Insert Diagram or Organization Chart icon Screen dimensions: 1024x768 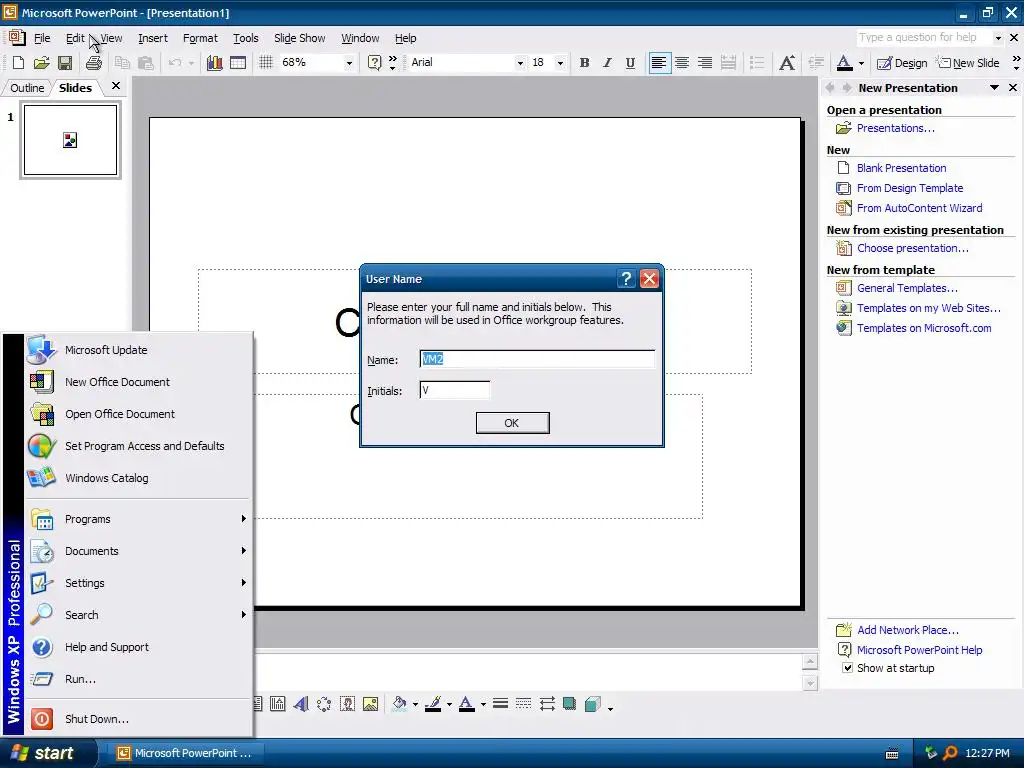tap(324, 704)
